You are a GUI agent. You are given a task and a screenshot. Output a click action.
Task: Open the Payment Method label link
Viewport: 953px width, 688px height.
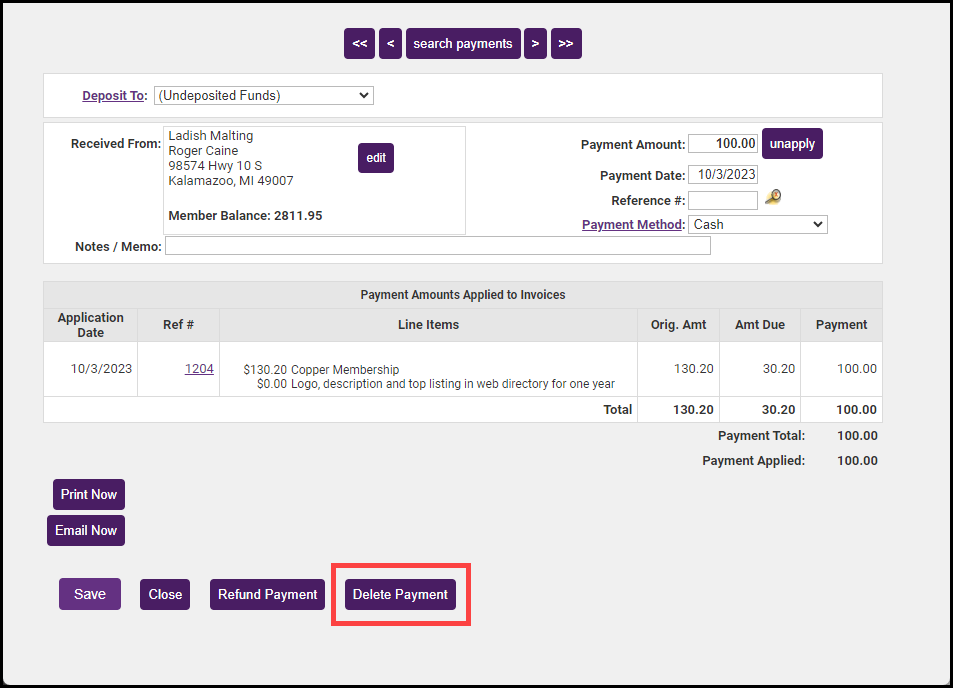click(x=632, y=225)
